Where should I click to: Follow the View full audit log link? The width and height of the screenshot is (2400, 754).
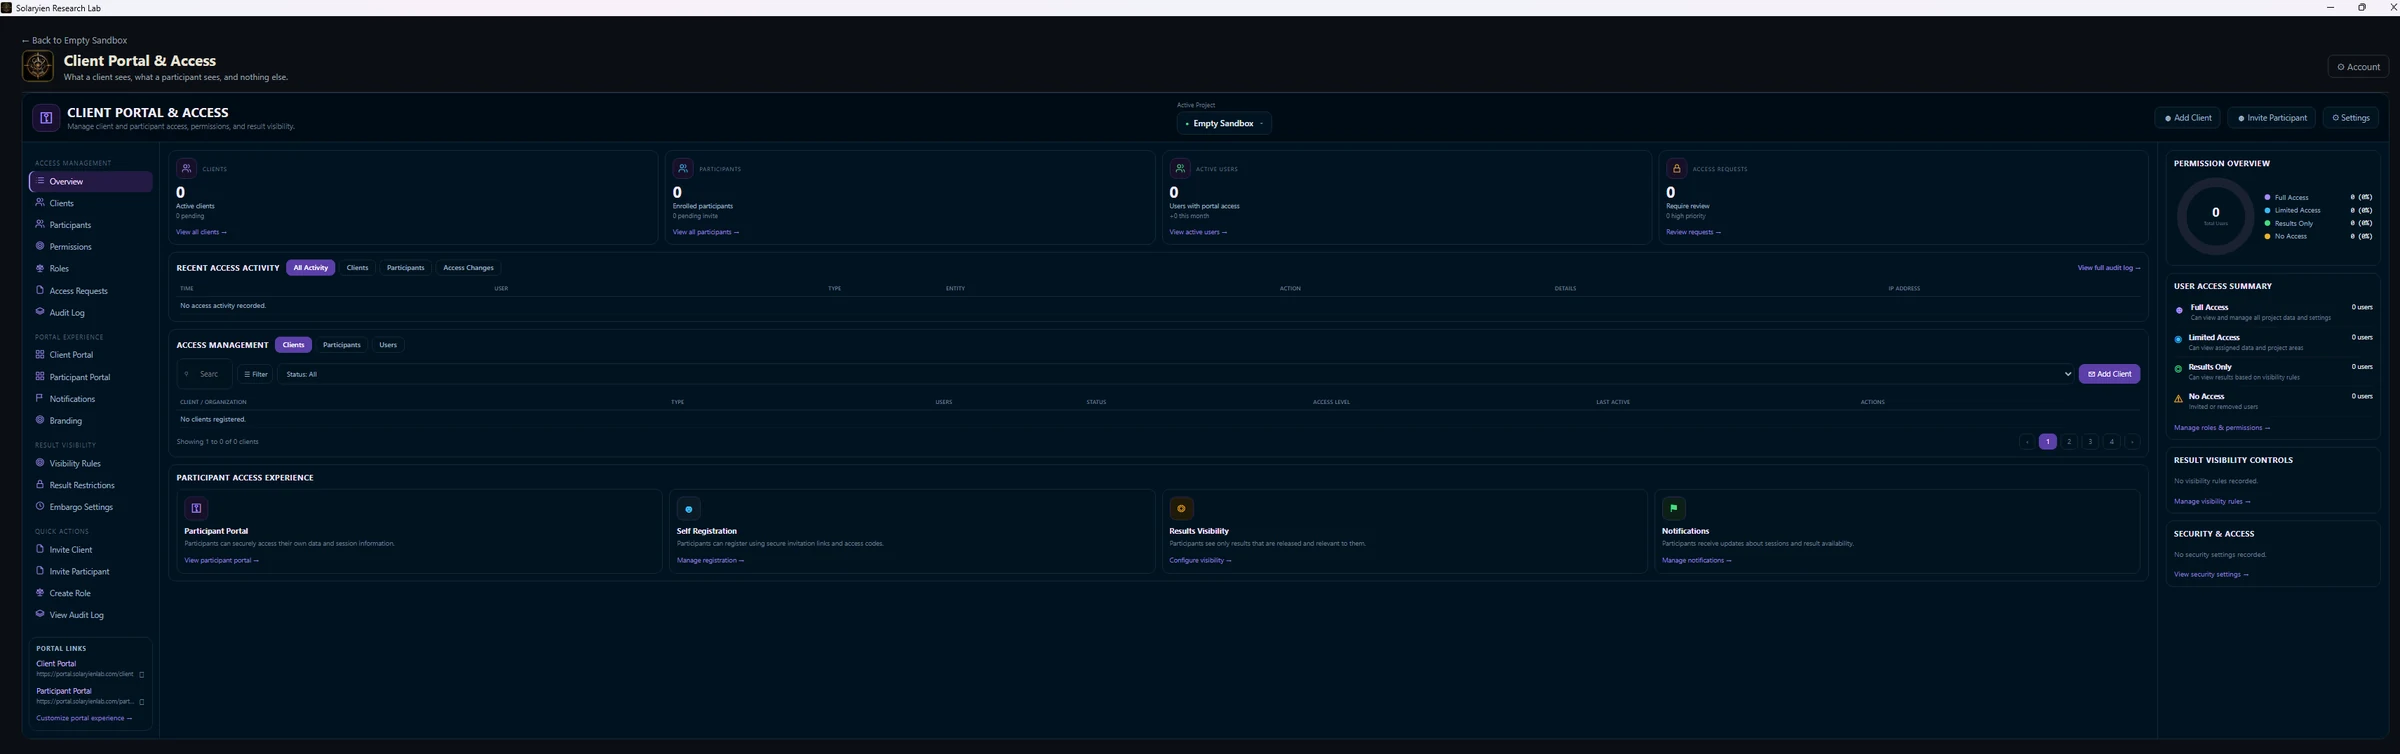pos(2108,268)
